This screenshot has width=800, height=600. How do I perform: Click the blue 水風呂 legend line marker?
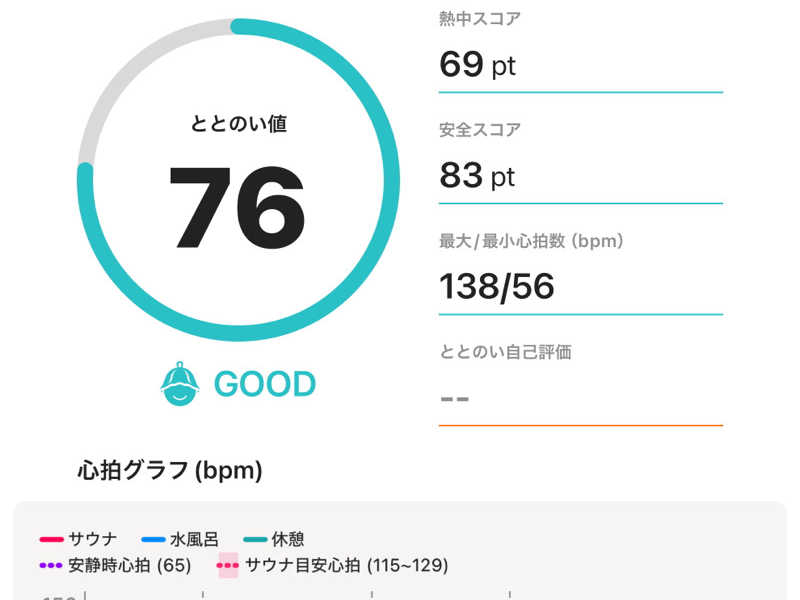tap(153, 540)
